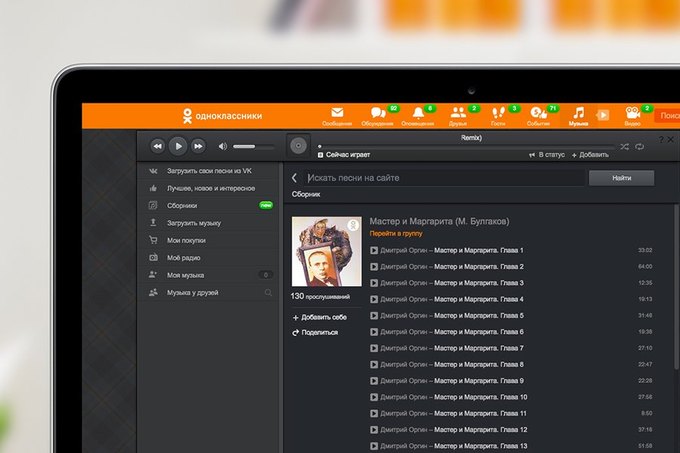Open Video camera icon in header
680x453 pixels.
click(632, 113)
